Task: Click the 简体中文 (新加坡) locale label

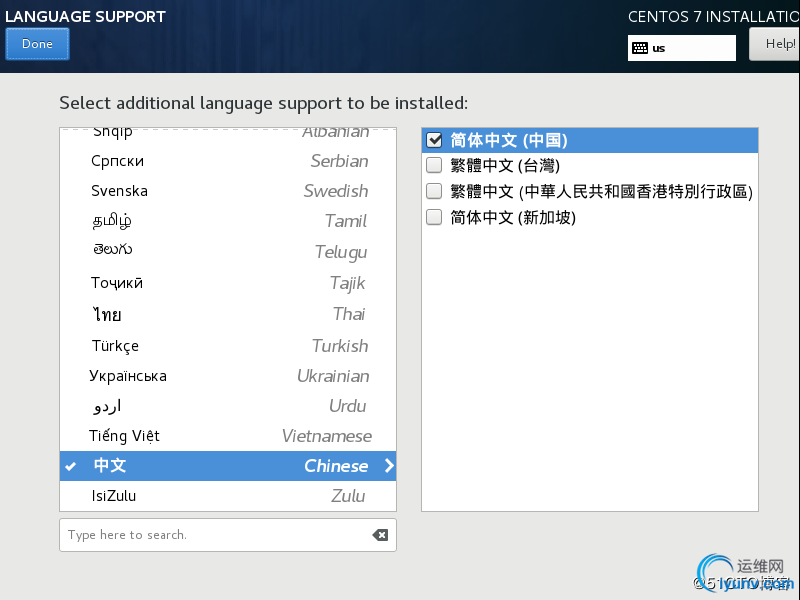Action: pos(513,217)
